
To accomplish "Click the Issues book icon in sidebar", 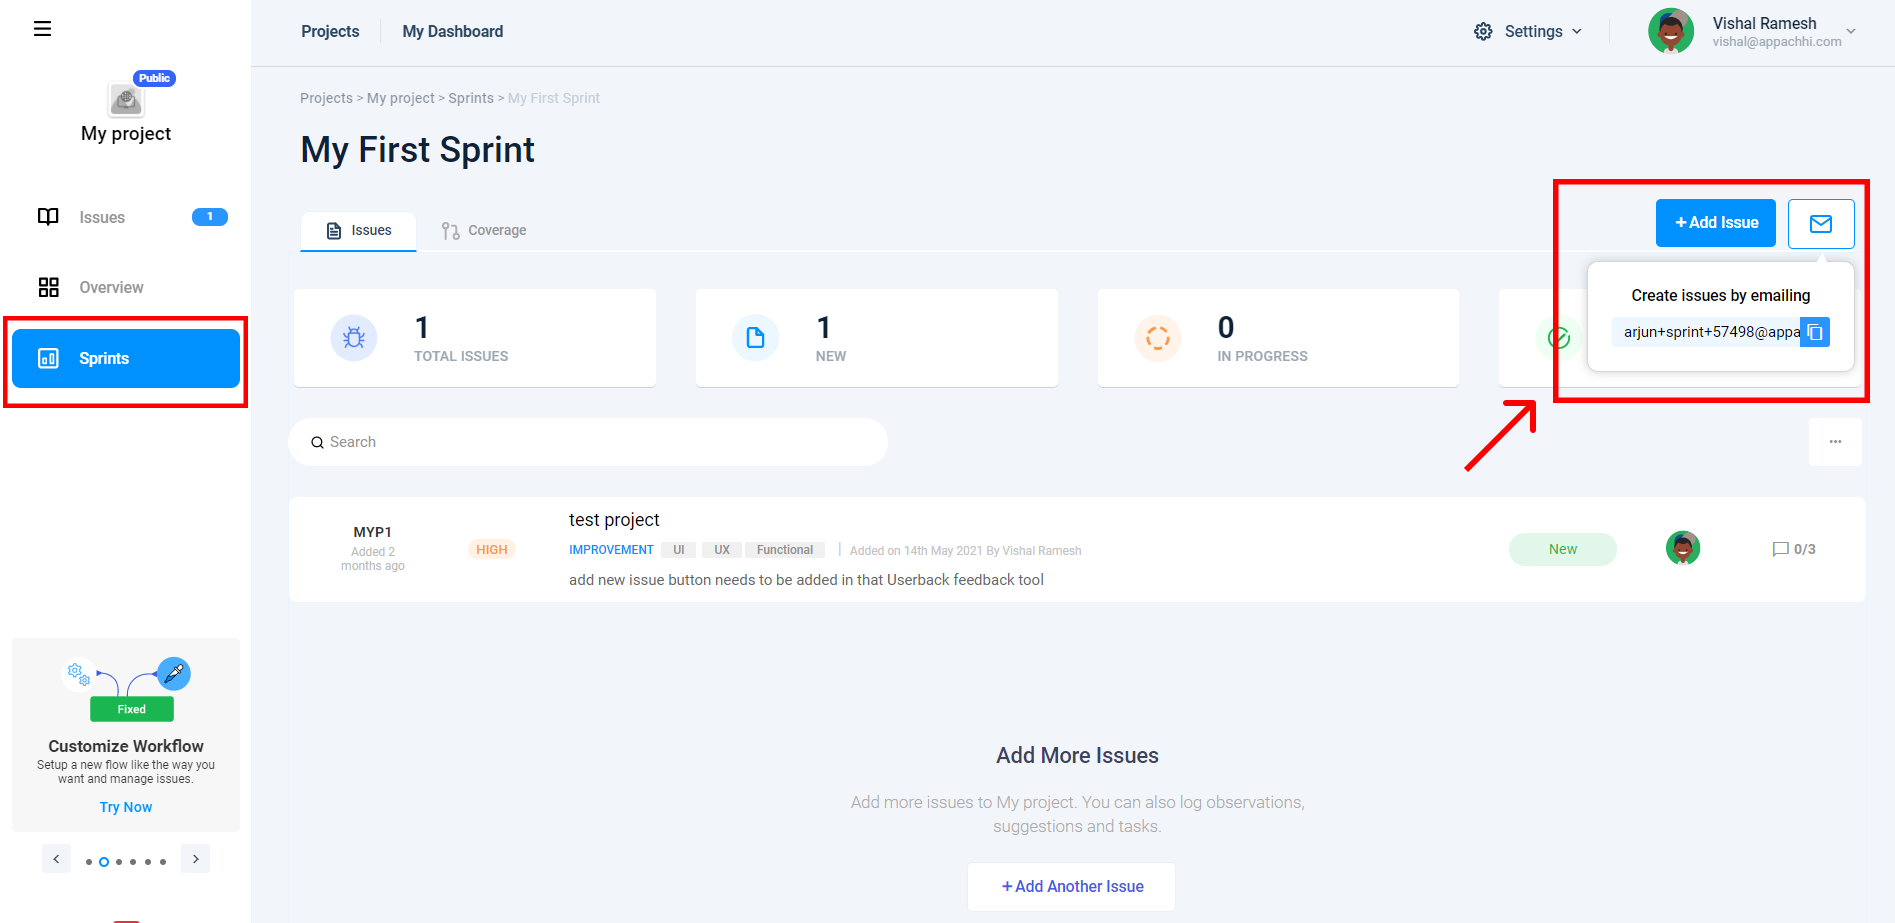I will (x=48, y=217).
